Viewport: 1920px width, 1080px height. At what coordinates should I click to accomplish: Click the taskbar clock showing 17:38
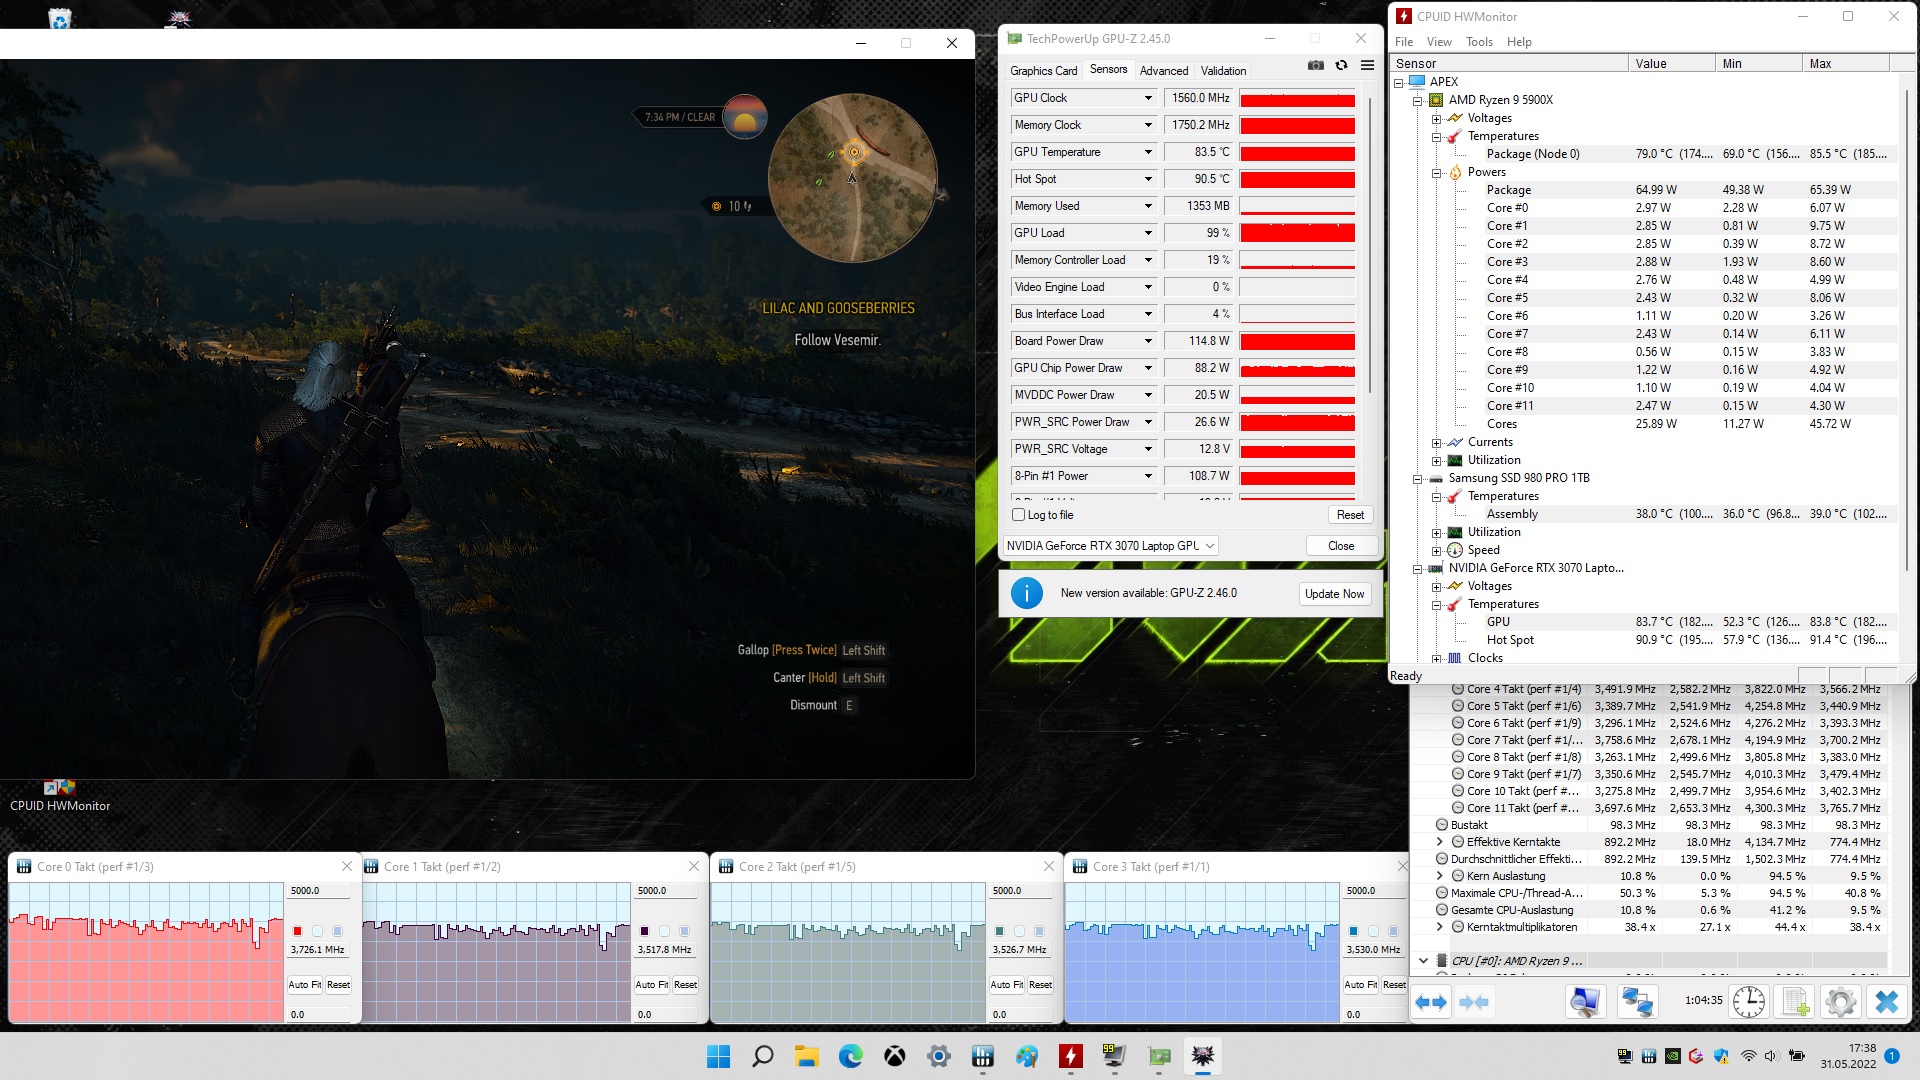click(1848, 1056)
